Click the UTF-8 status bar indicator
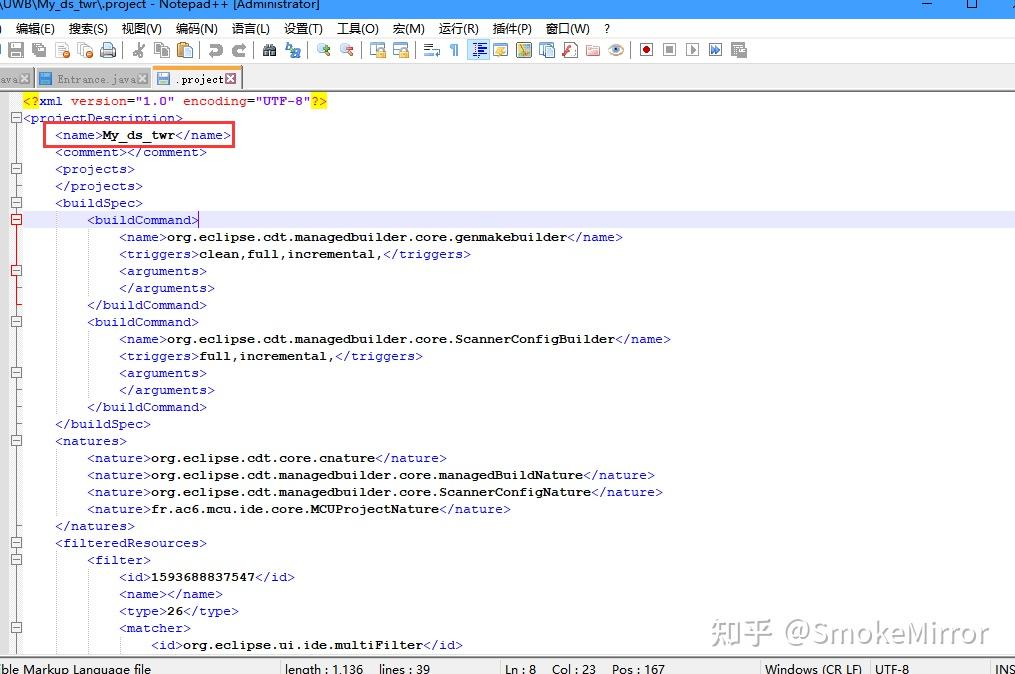The width and height of the screenshot is (1015, 674). pos(890,668)
